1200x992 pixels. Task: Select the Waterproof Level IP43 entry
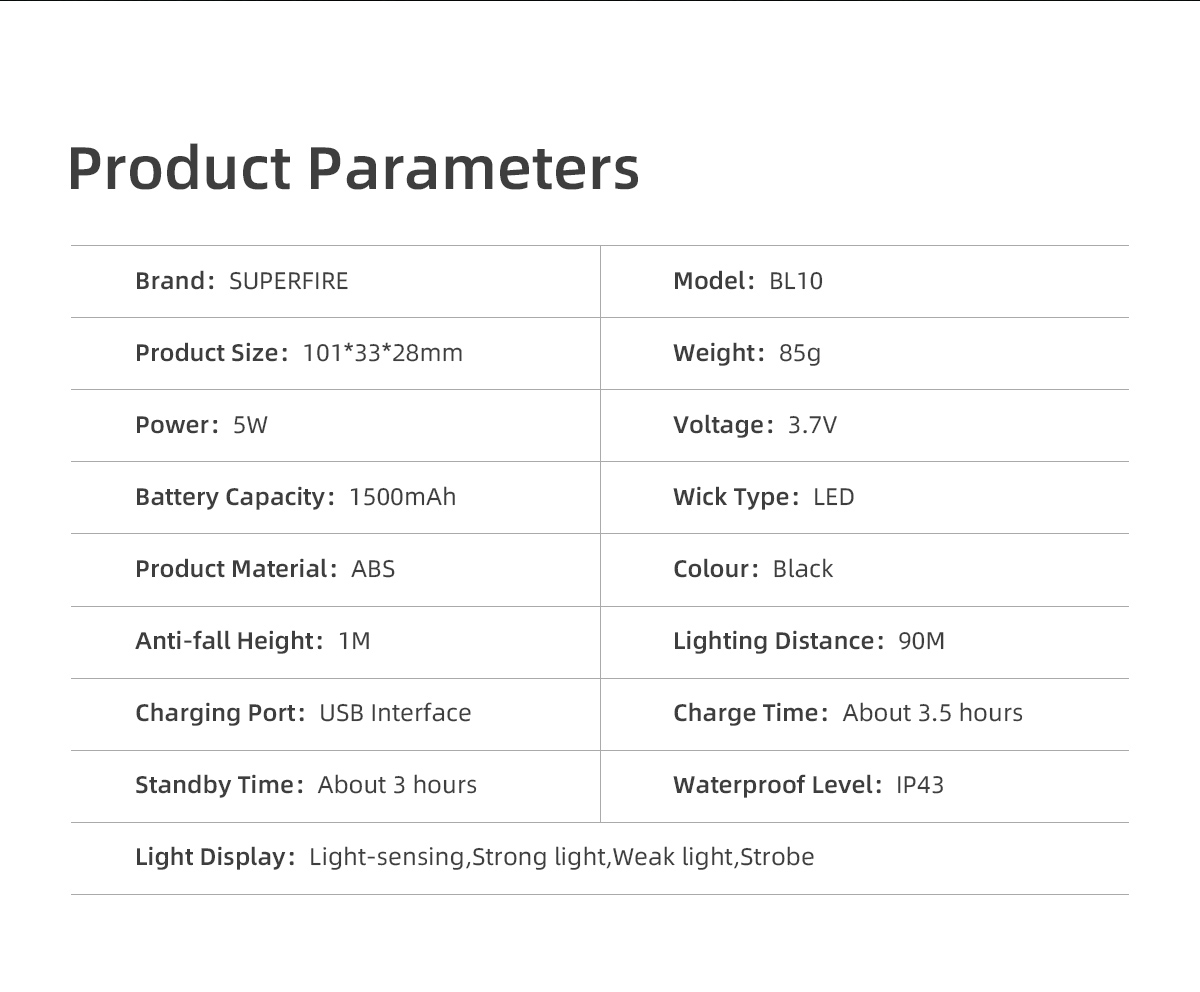click(808, 785)
